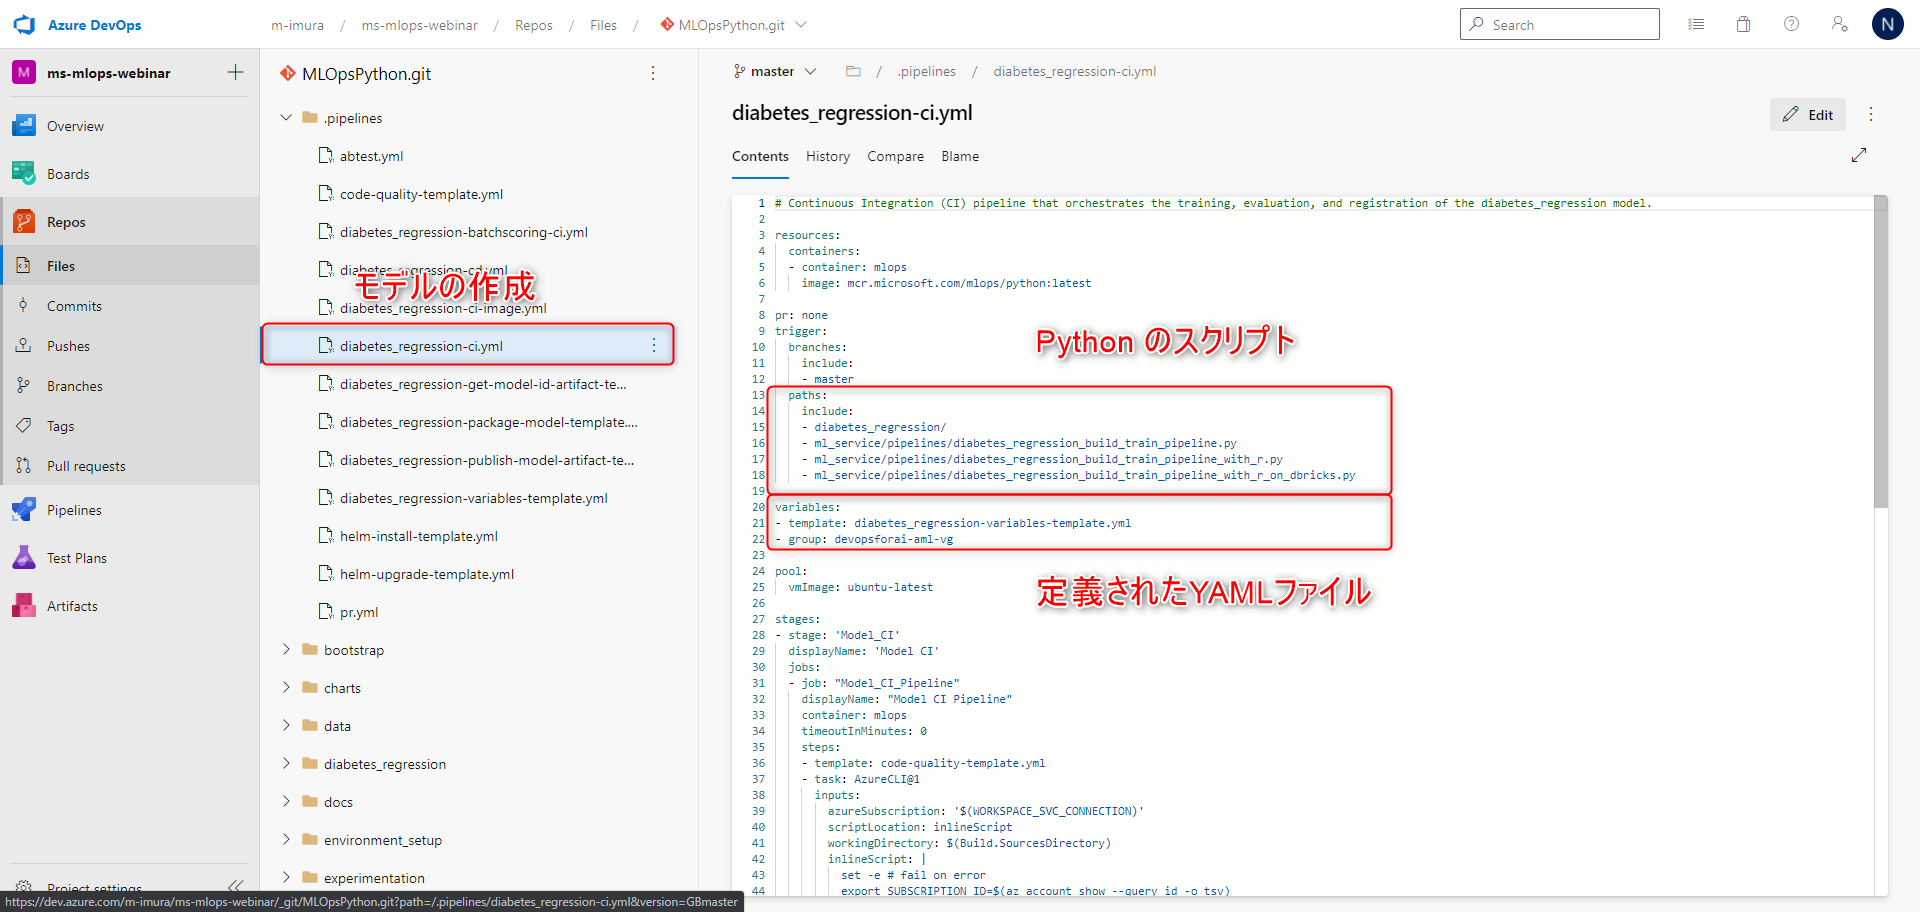Click the plus icon beside ms-mlops-webinar
The height and width of the screenshot is (912, 1920).
[x=235, y=72]
